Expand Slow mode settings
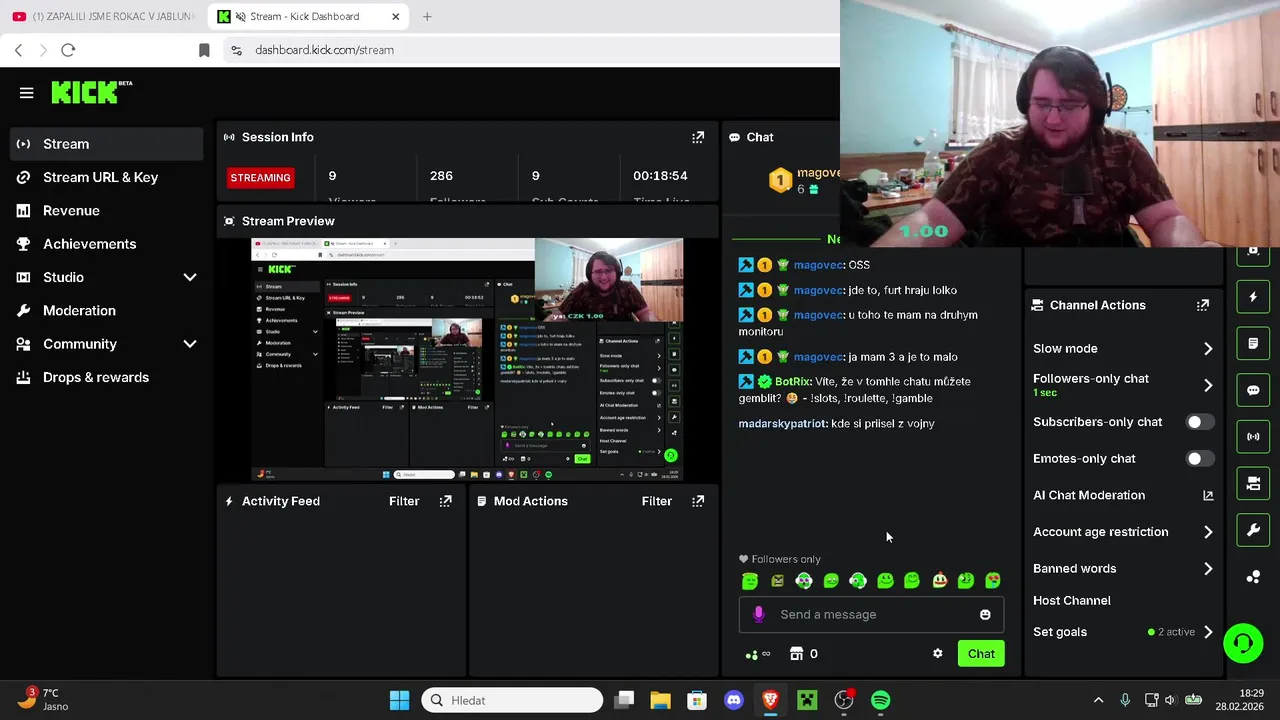The width and height of the screenshot is (1280, 720). pyautogui.click(x=1208, y=349)
